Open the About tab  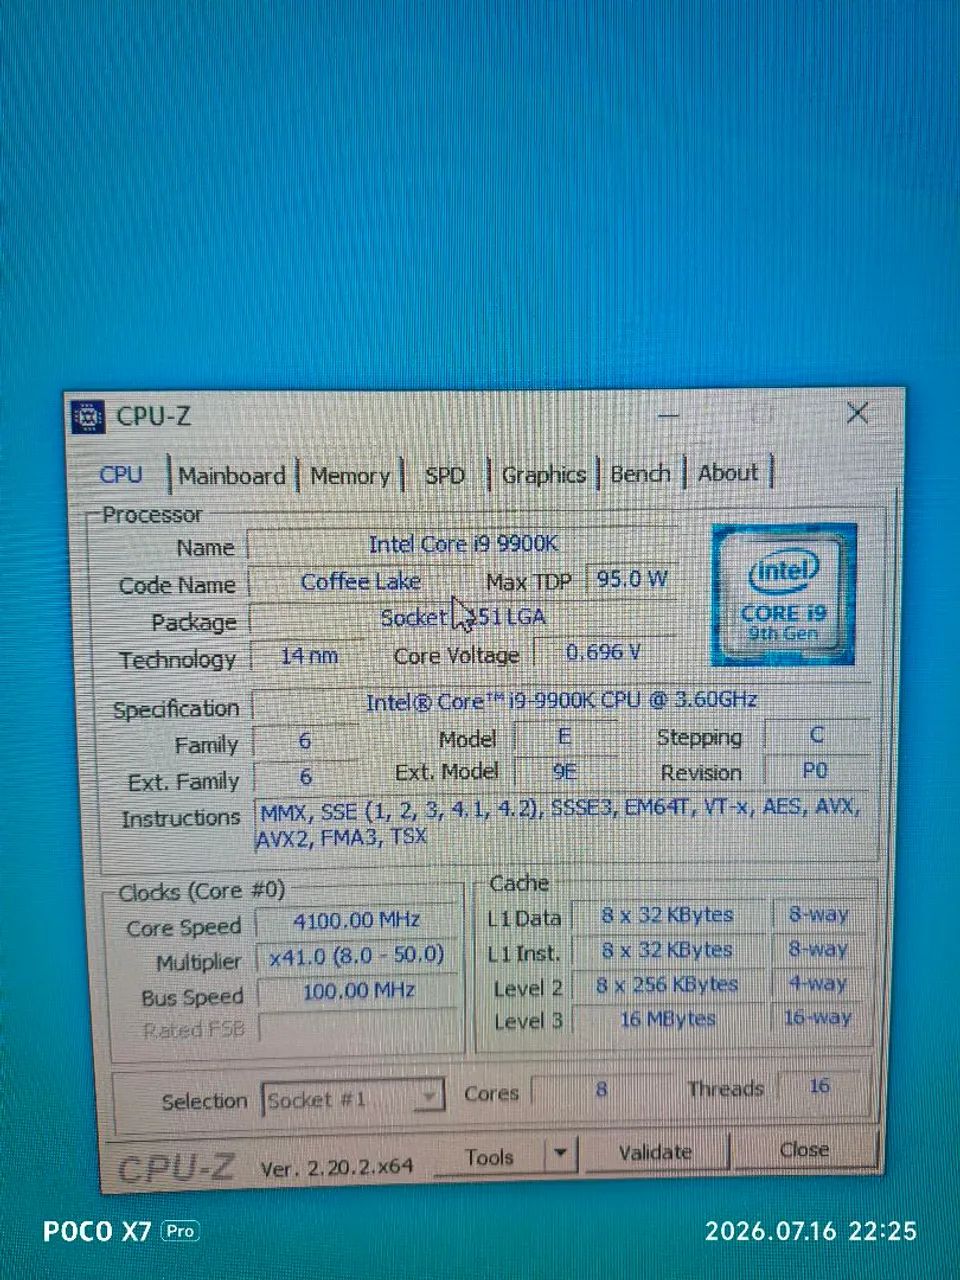point(728,473)
